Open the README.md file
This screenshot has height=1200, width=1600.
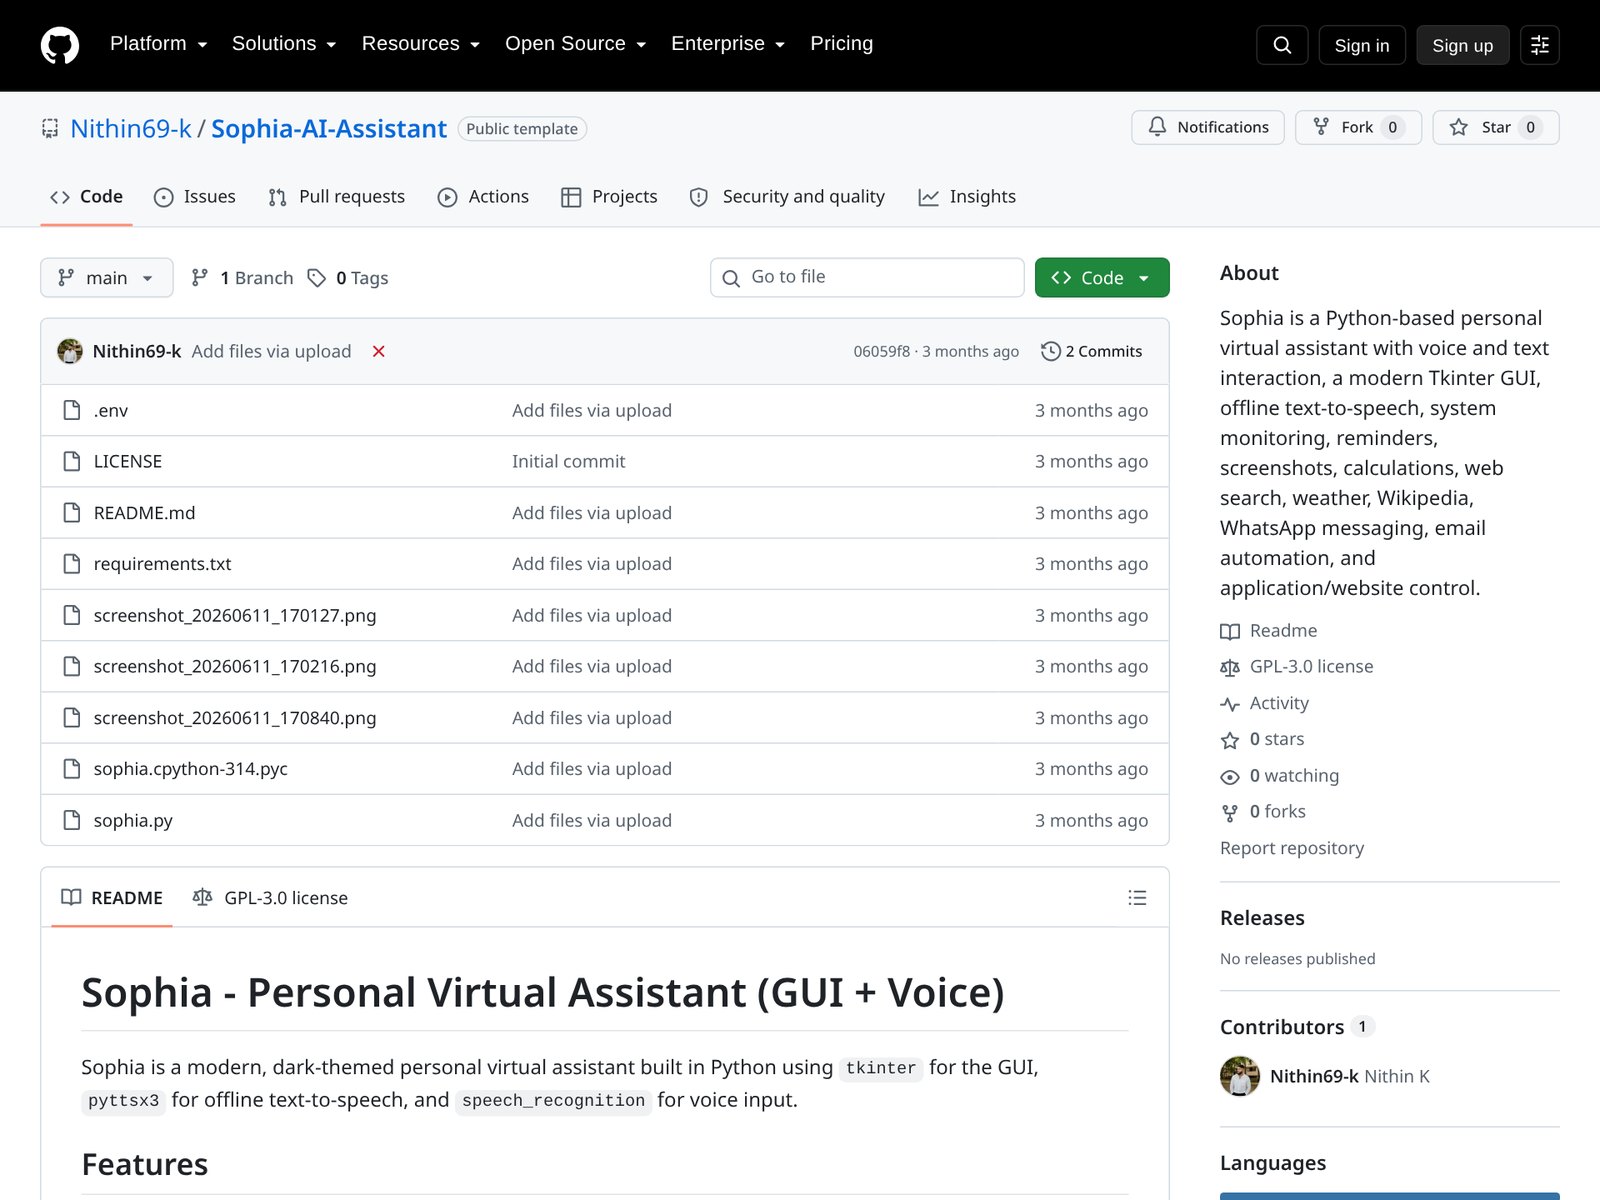[145, 513]
